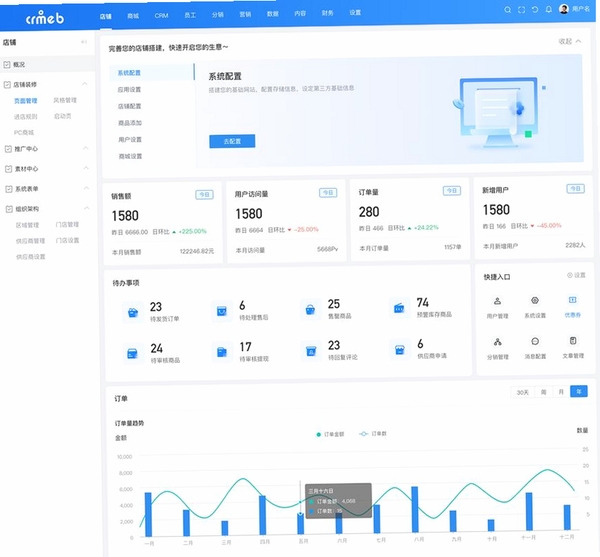Click the 待审核提现 icon
The width and height of the screenshot is (600, 557).
pyautogui.click(x=222, y=352)
